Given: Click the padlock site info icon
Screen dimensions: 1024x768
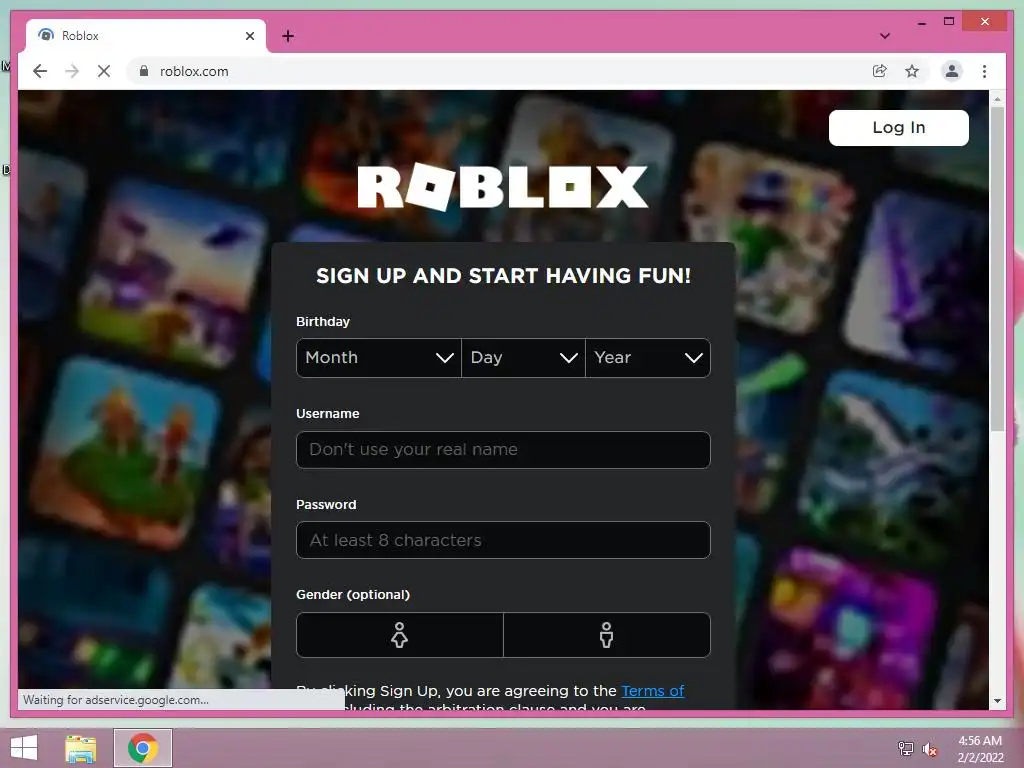Looking at the screenshot, I should 144,71.
